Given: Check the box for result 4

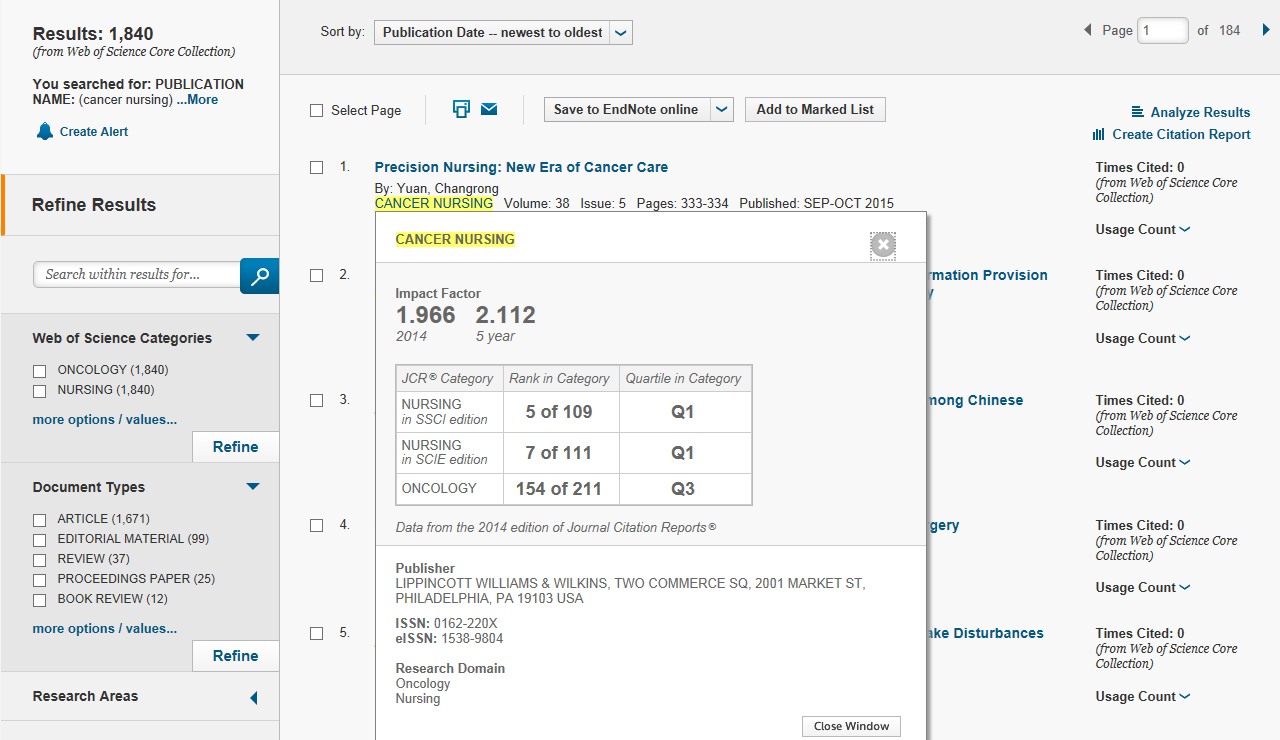Looking at the screenshot, I should tap(317, 526).
